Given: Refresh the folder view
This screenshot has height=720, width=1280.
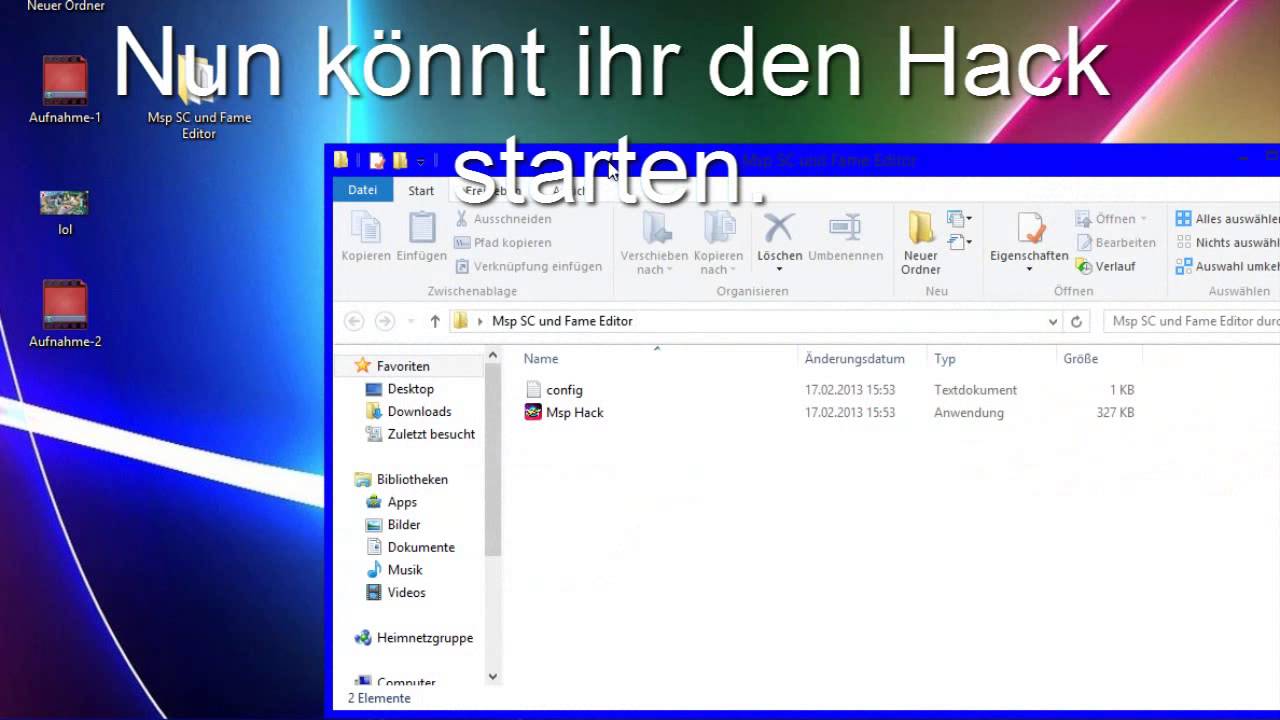Looking at the screenshot, I should pyautogui.click(x=1076, y=322).
